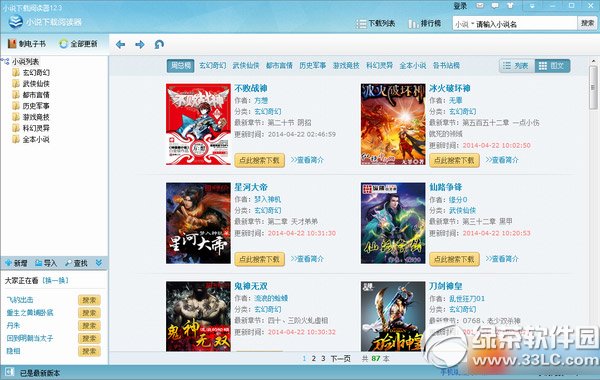Click 搜索 button next to 飞豹出击

[89, 300]
